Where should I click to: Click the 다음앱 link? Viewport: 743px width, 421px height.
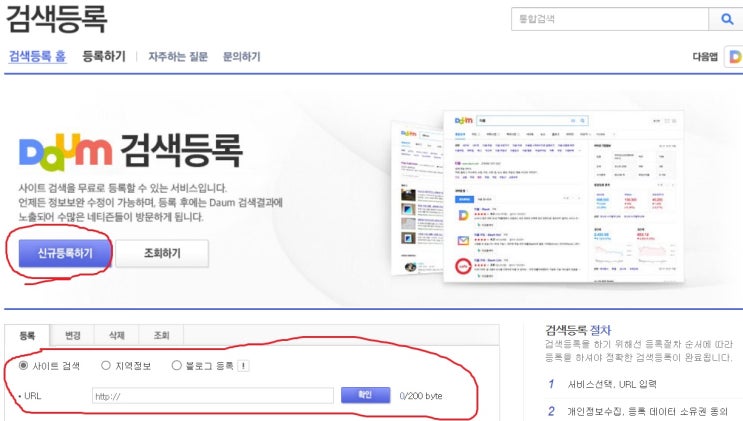(705, 57)
